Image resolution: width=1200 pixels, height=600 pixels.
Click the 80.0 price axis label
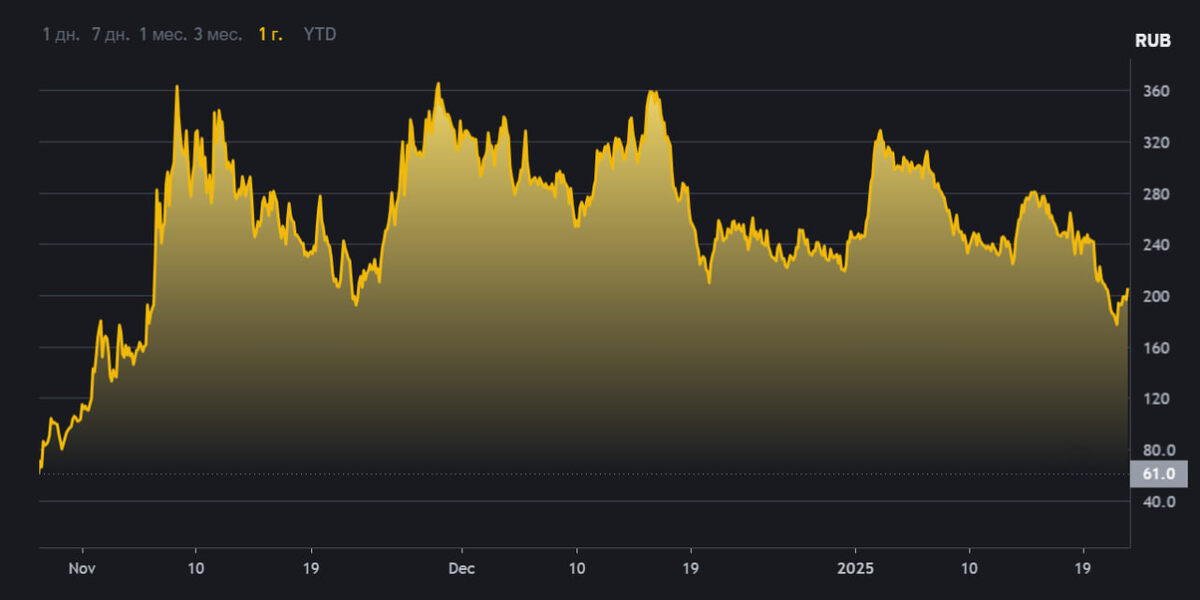click(1158, 450)
